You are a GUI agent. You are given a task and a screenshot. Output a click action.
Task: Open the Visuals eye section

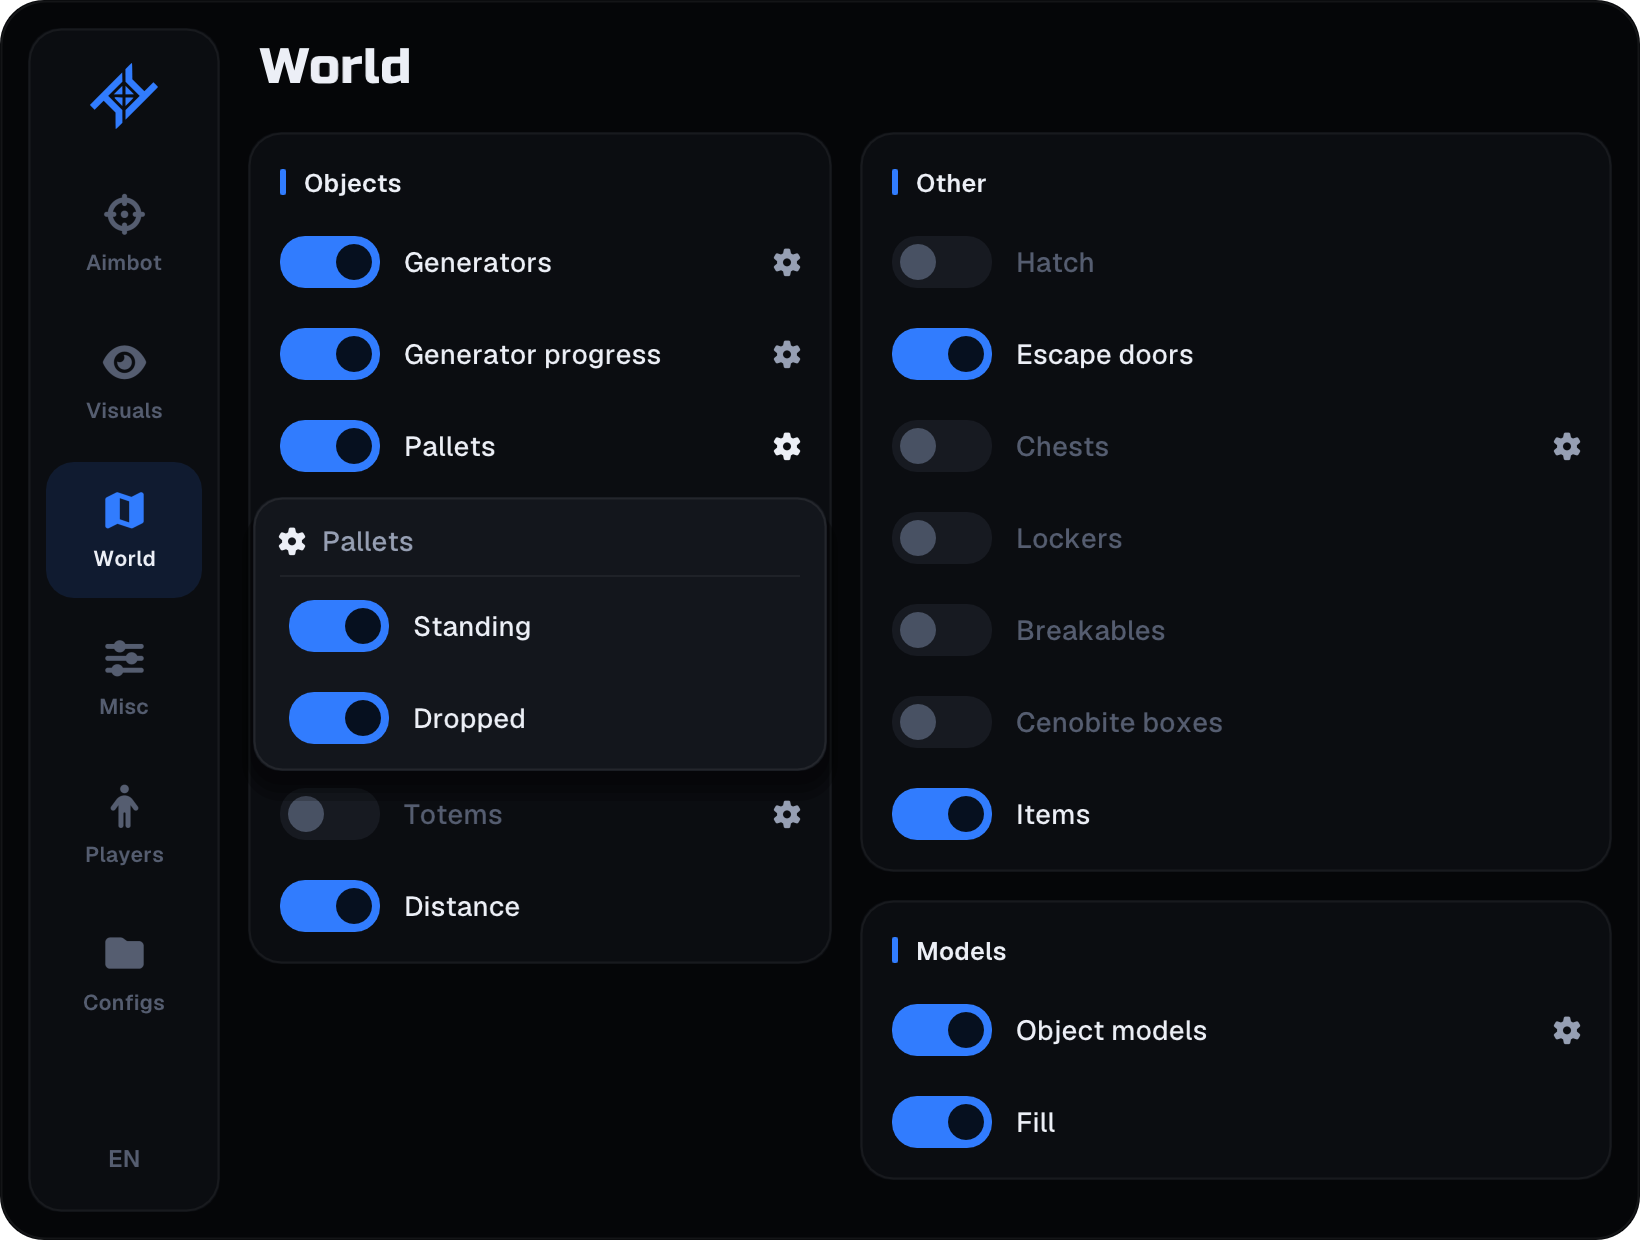pos(124,382)
